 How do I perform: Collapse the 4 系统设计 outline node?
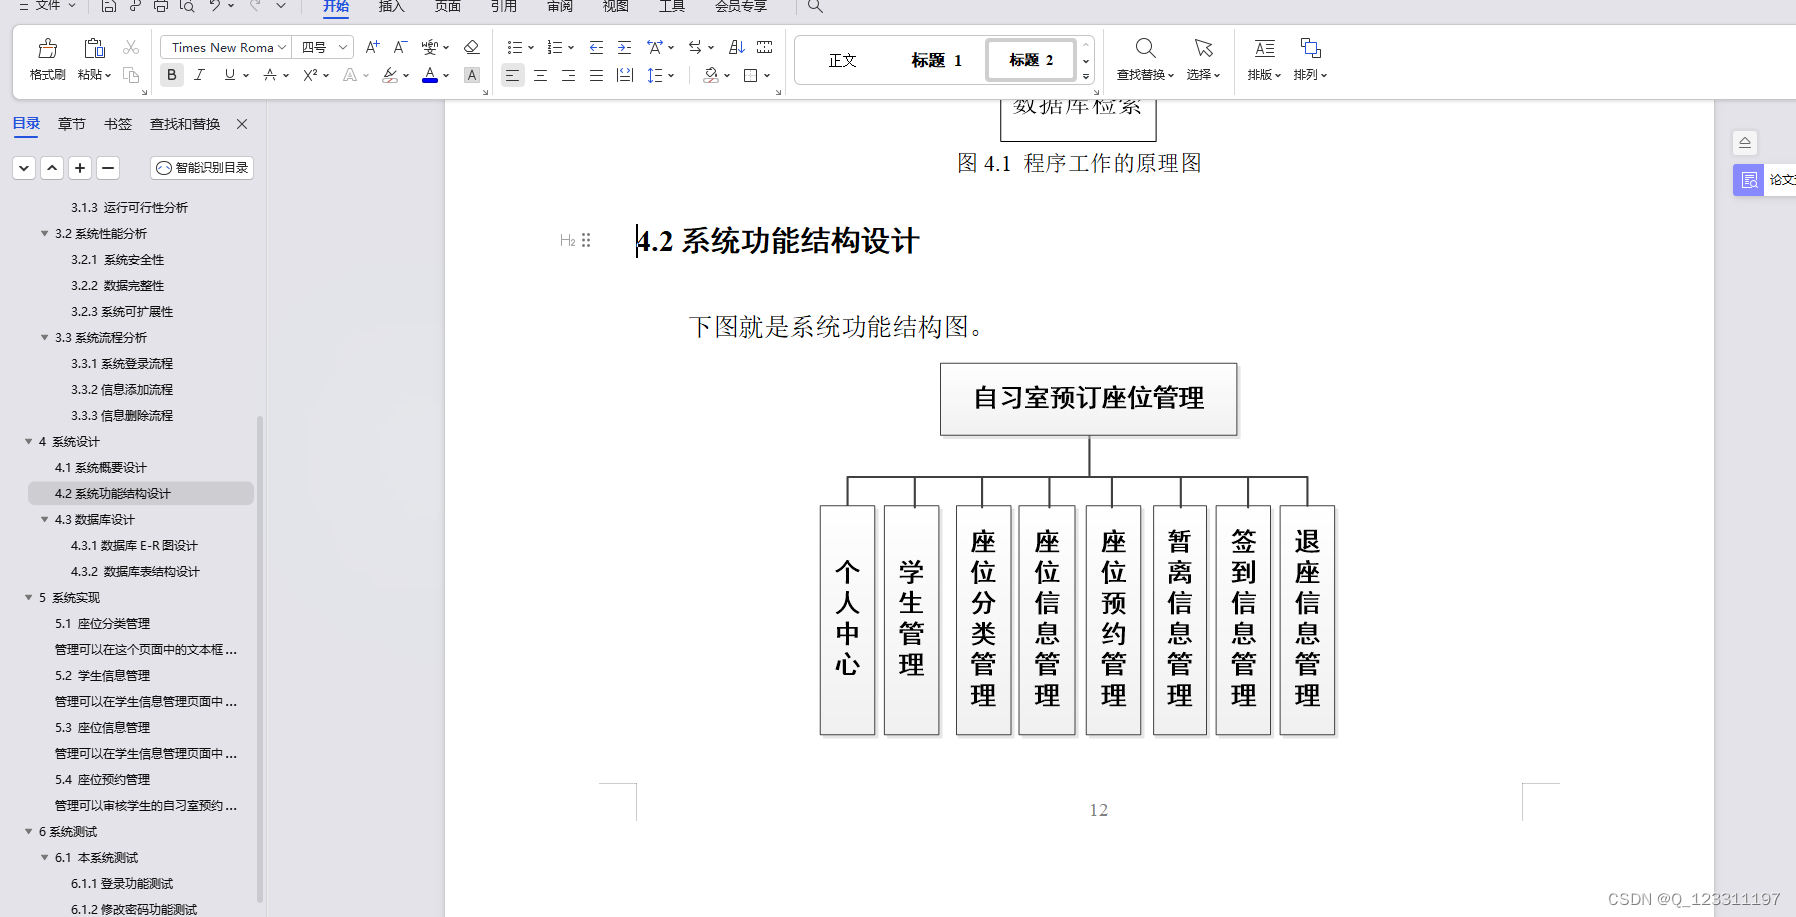(x=28, y=441)
